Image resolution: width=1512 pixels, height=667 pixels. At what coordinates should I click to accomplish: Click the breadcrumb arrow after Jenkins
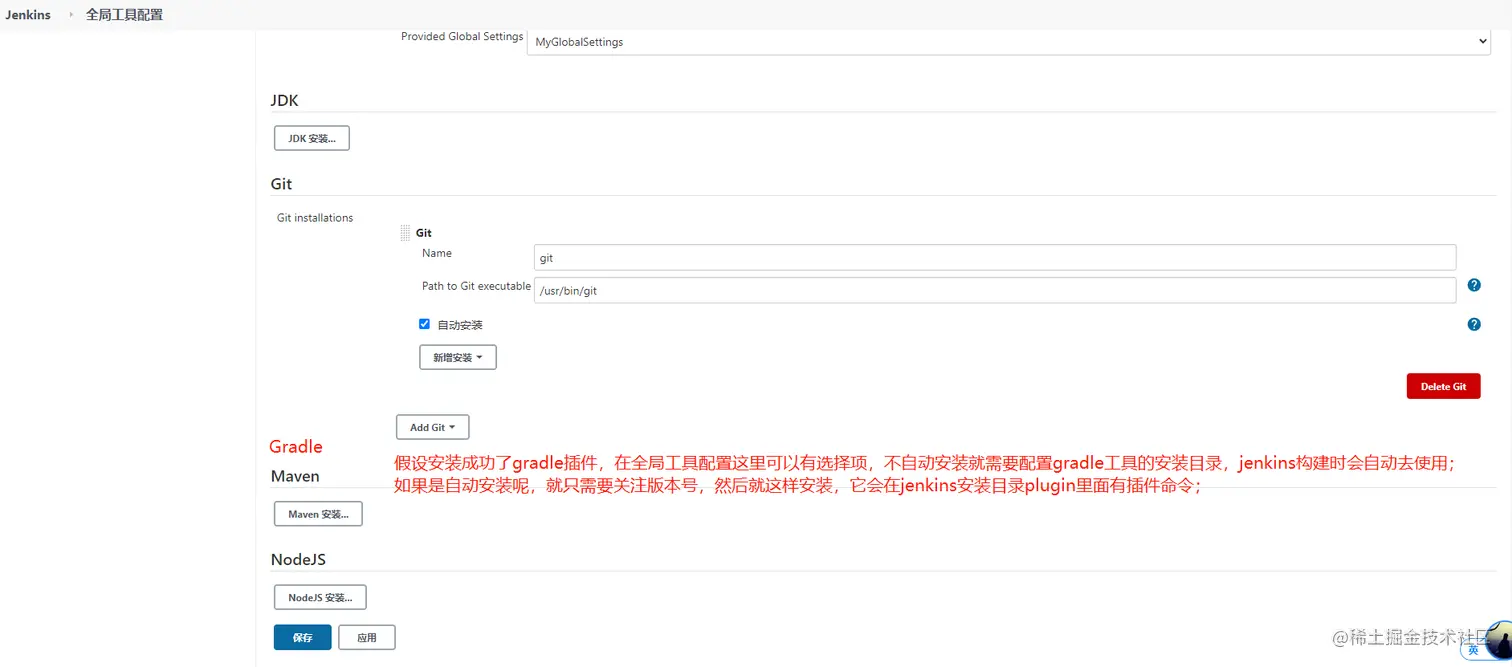(71, 15)
